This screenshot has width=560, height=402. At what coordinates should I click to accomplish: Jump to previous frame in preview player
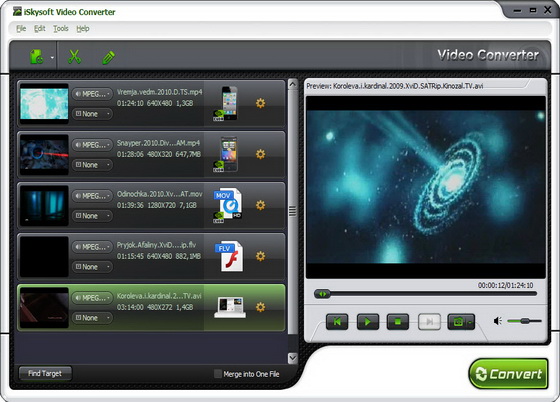337,322
